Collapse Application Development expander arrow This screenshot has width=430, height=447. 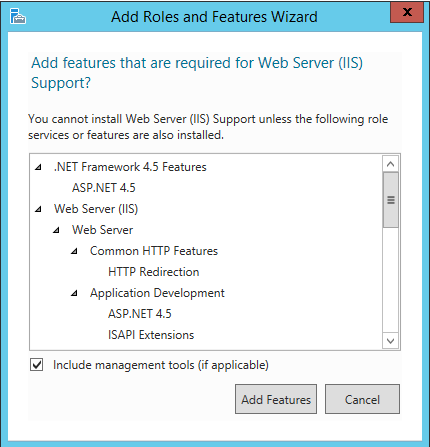click(x=74, y=293)
